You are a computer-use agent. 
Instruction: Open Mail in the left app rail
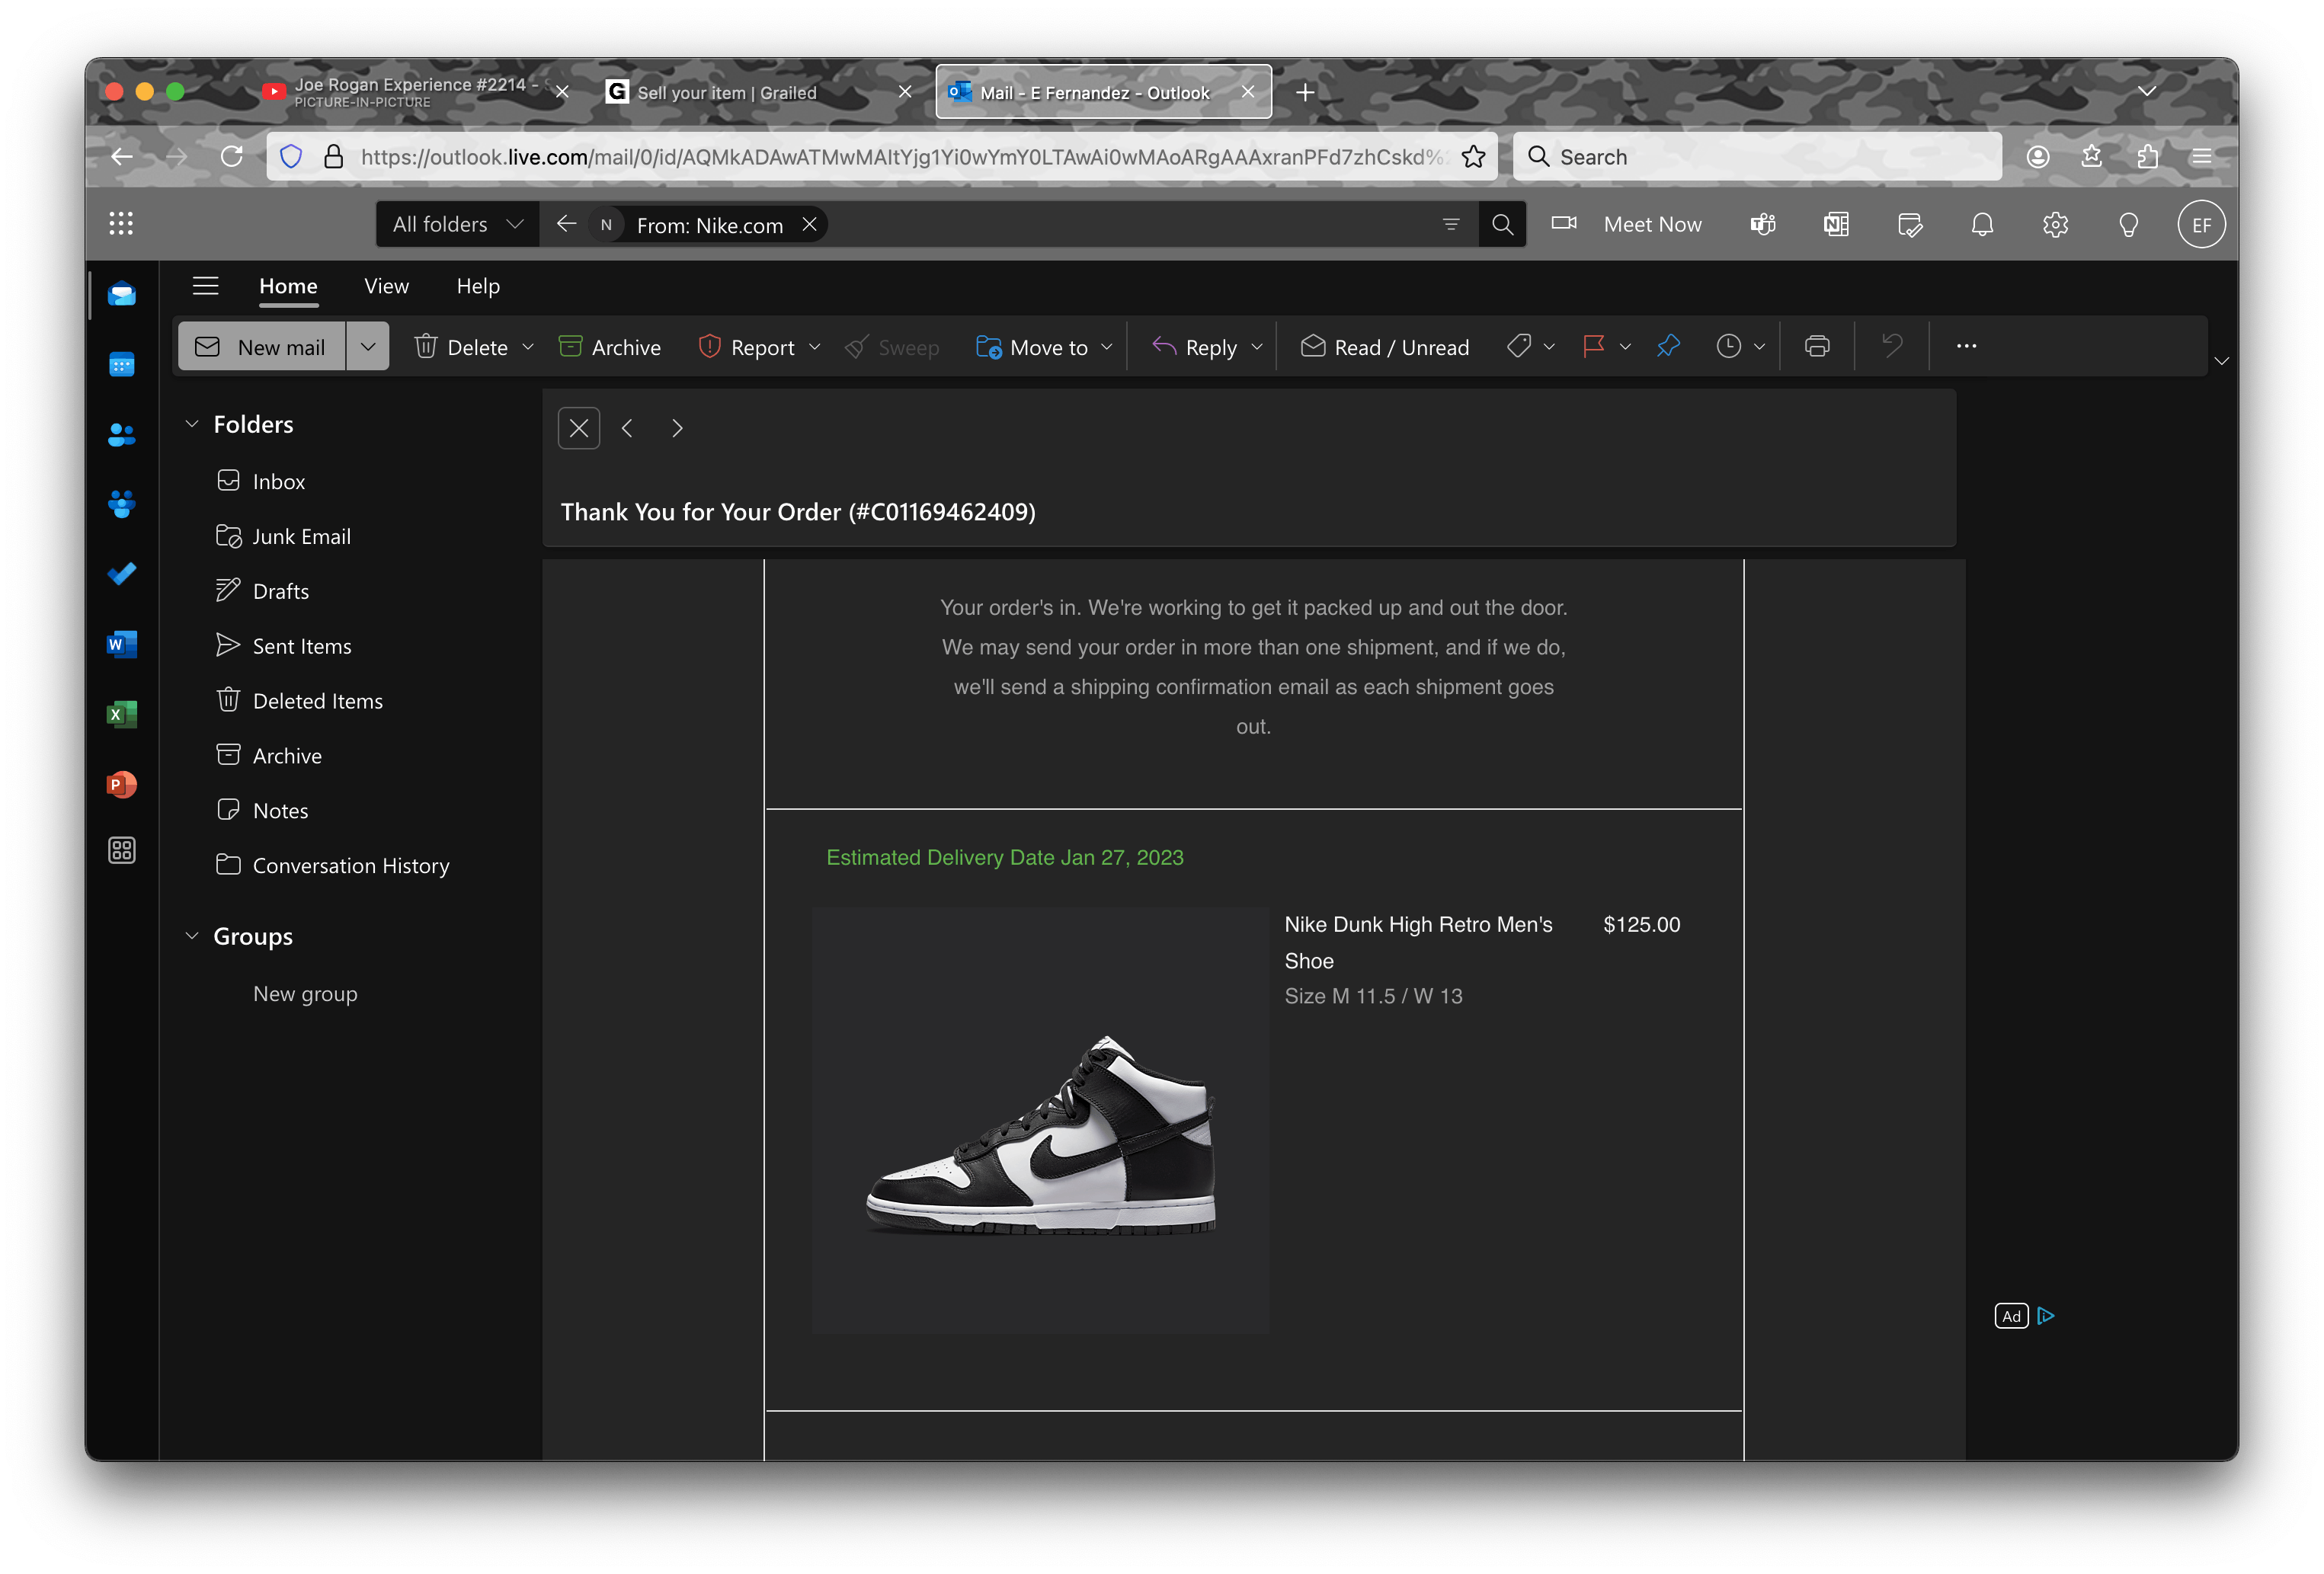pyautogui.click(x=122, y=294)
